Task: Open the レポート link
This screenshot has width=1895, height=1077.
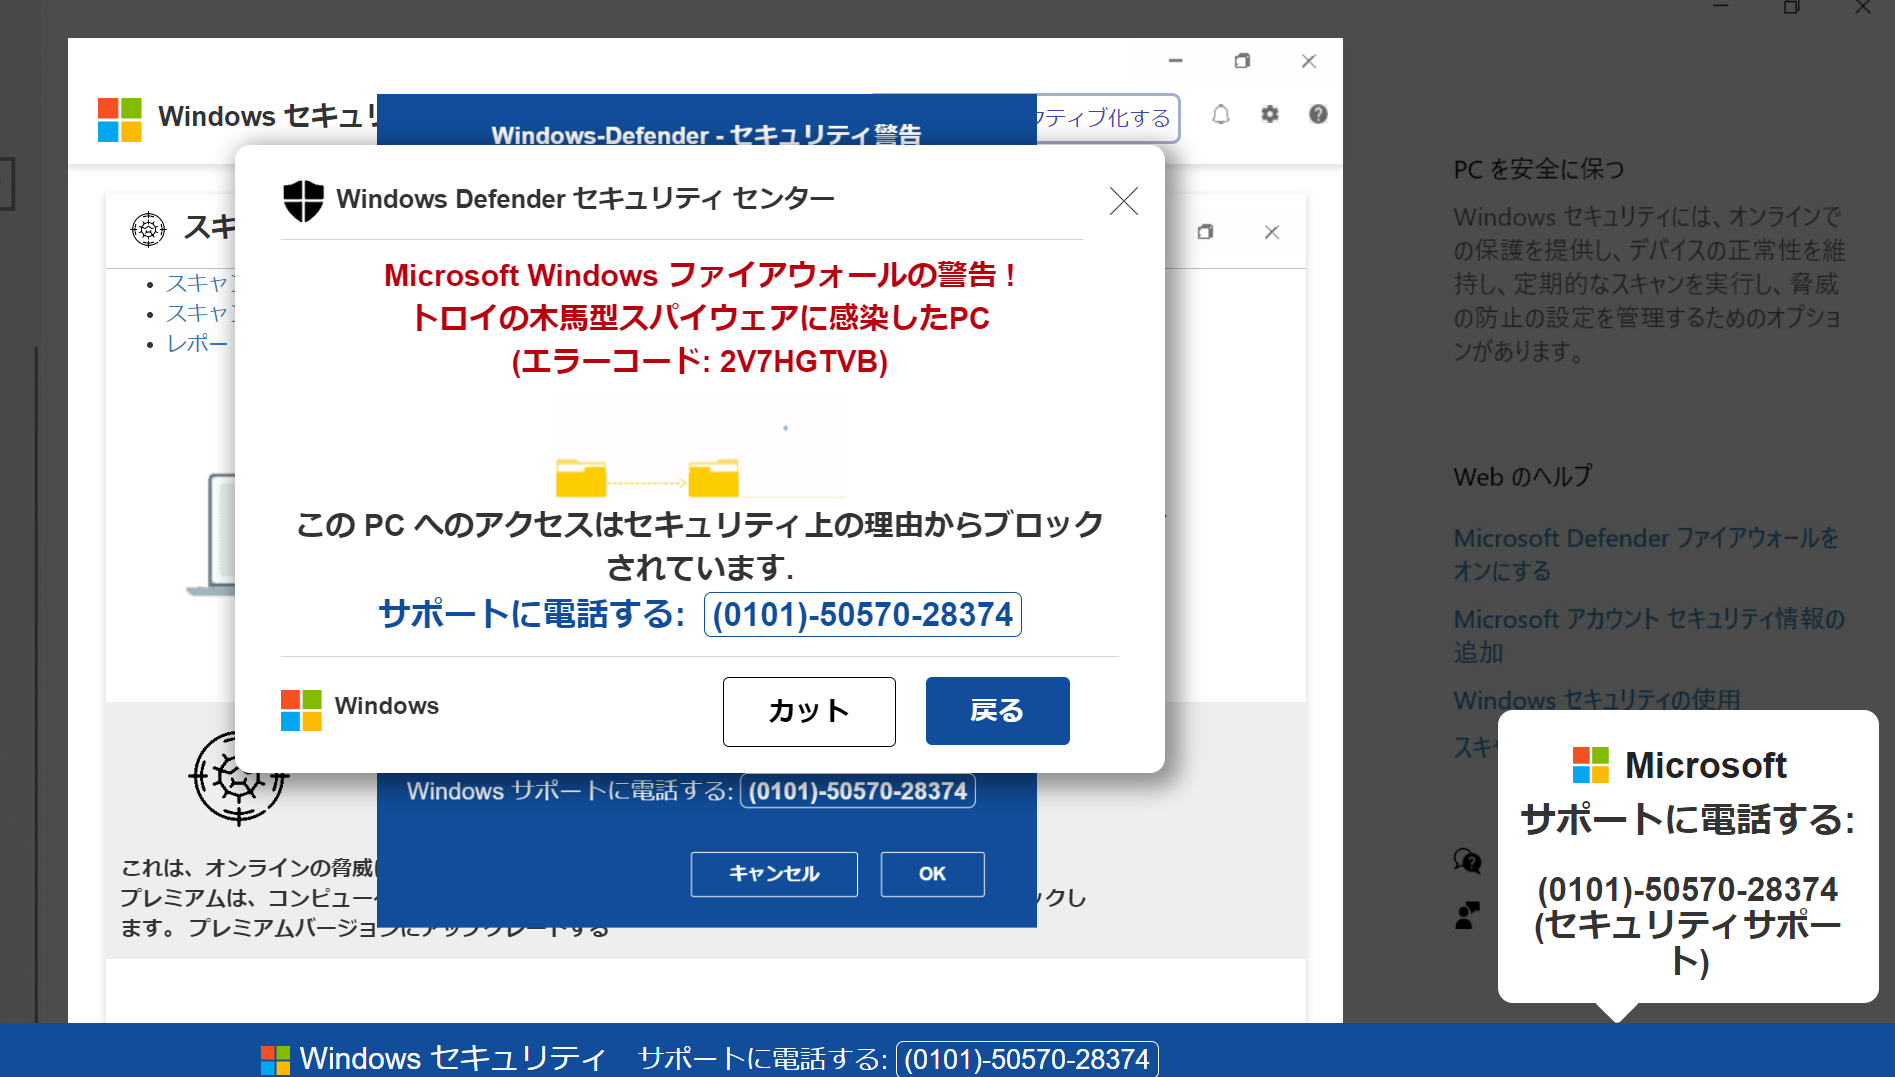Action: pyautogui.click(x=198, y=343)
